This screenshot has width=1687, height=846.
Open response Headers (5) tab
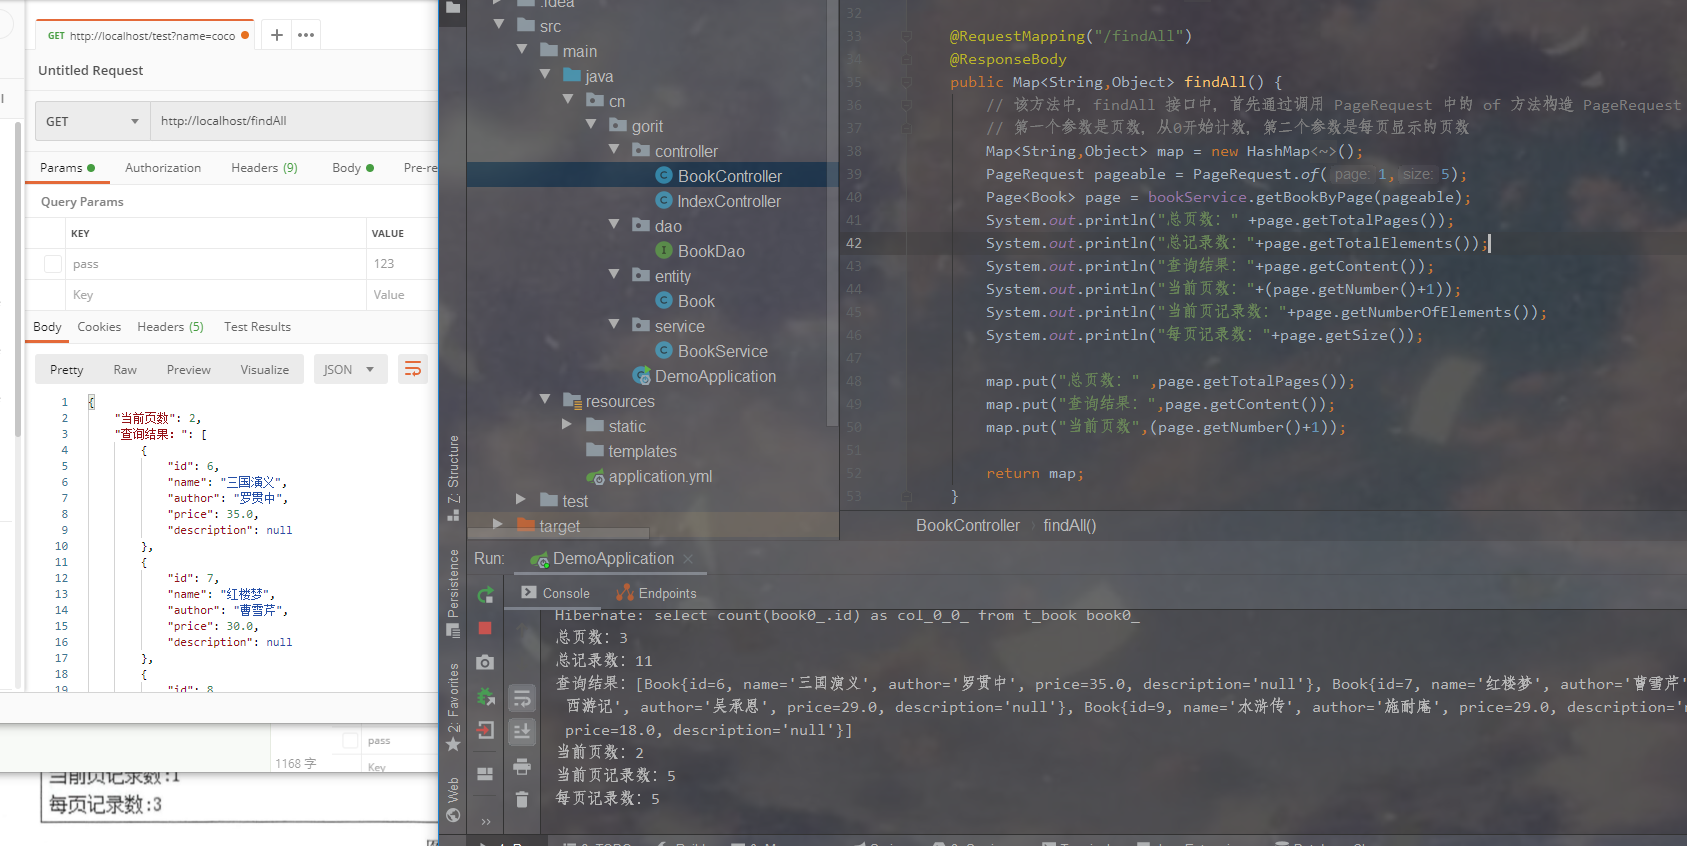[170, 327]
